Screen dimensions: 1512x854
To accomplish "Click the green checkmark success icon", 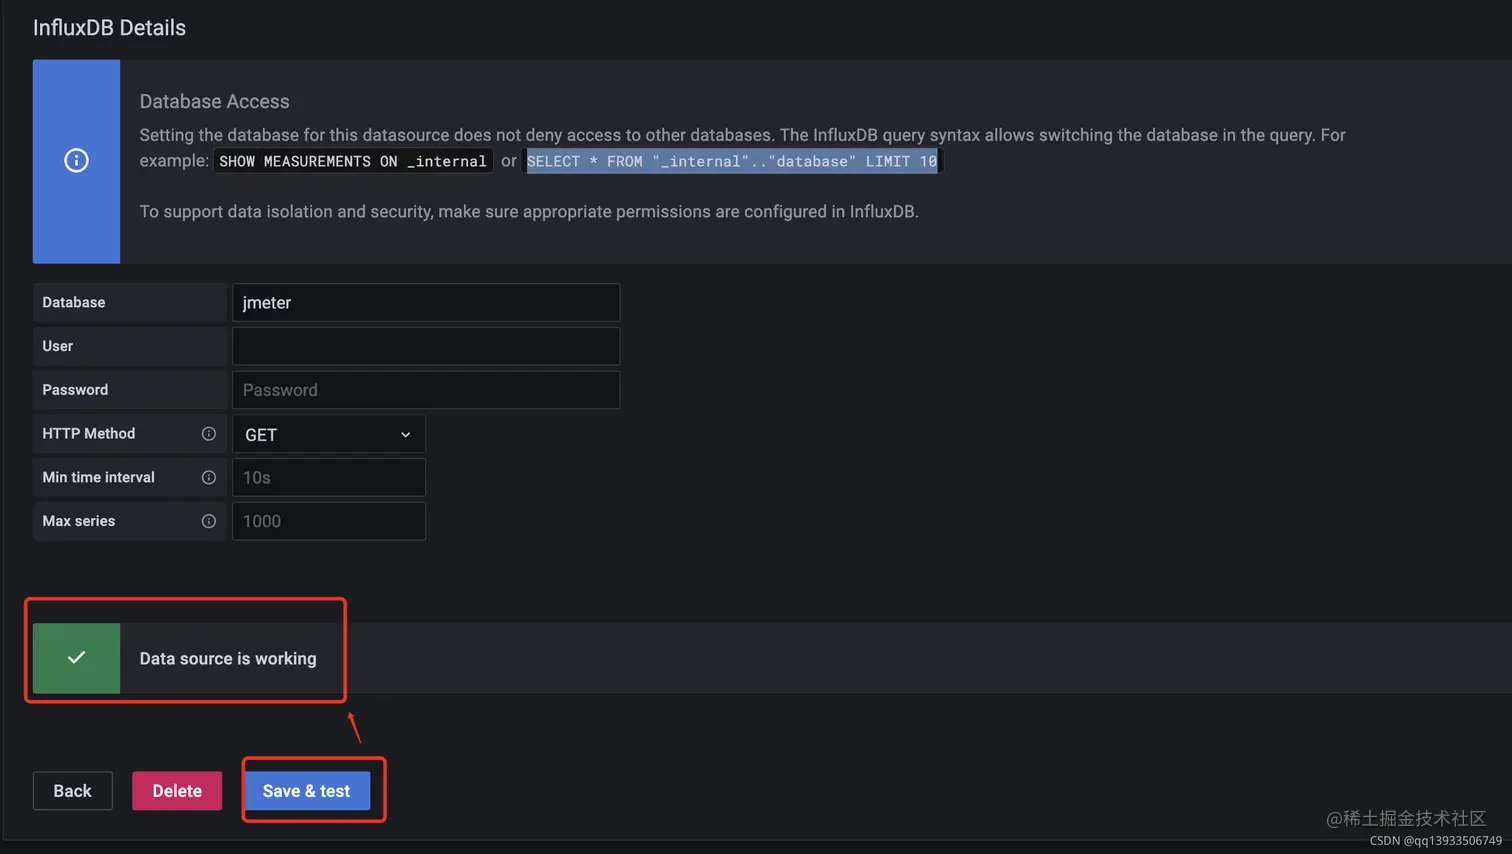I will click(x=76, y=658).
